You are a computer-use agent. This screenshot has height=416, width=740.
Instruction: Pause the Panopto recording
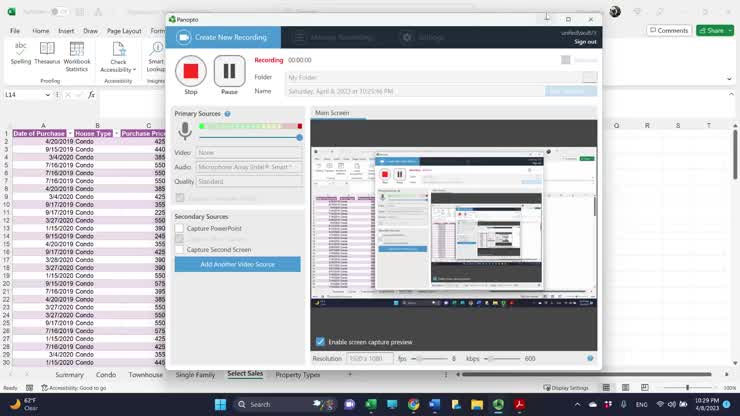pyautogui.click(x=229, y=71)
